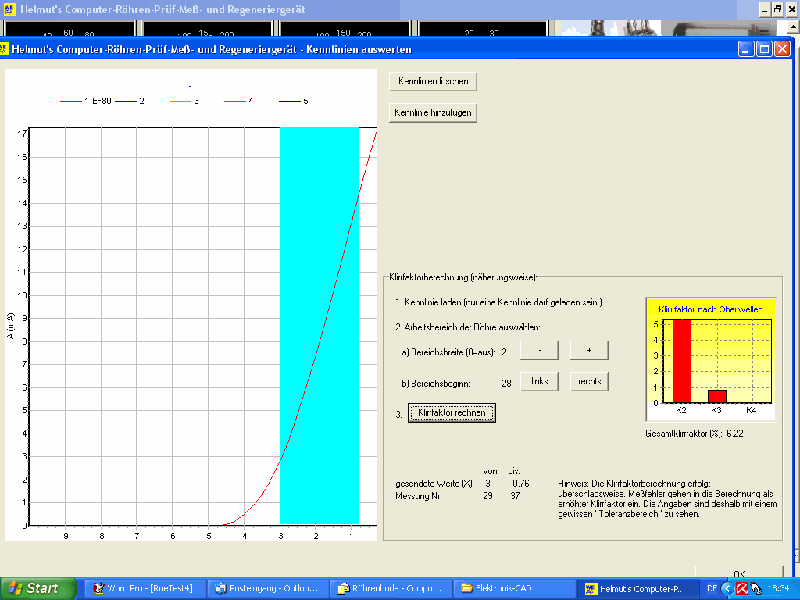
Task: Click 'Klirrfaktor rechnen' to calculate distortion
Action: tap(451, 412)
